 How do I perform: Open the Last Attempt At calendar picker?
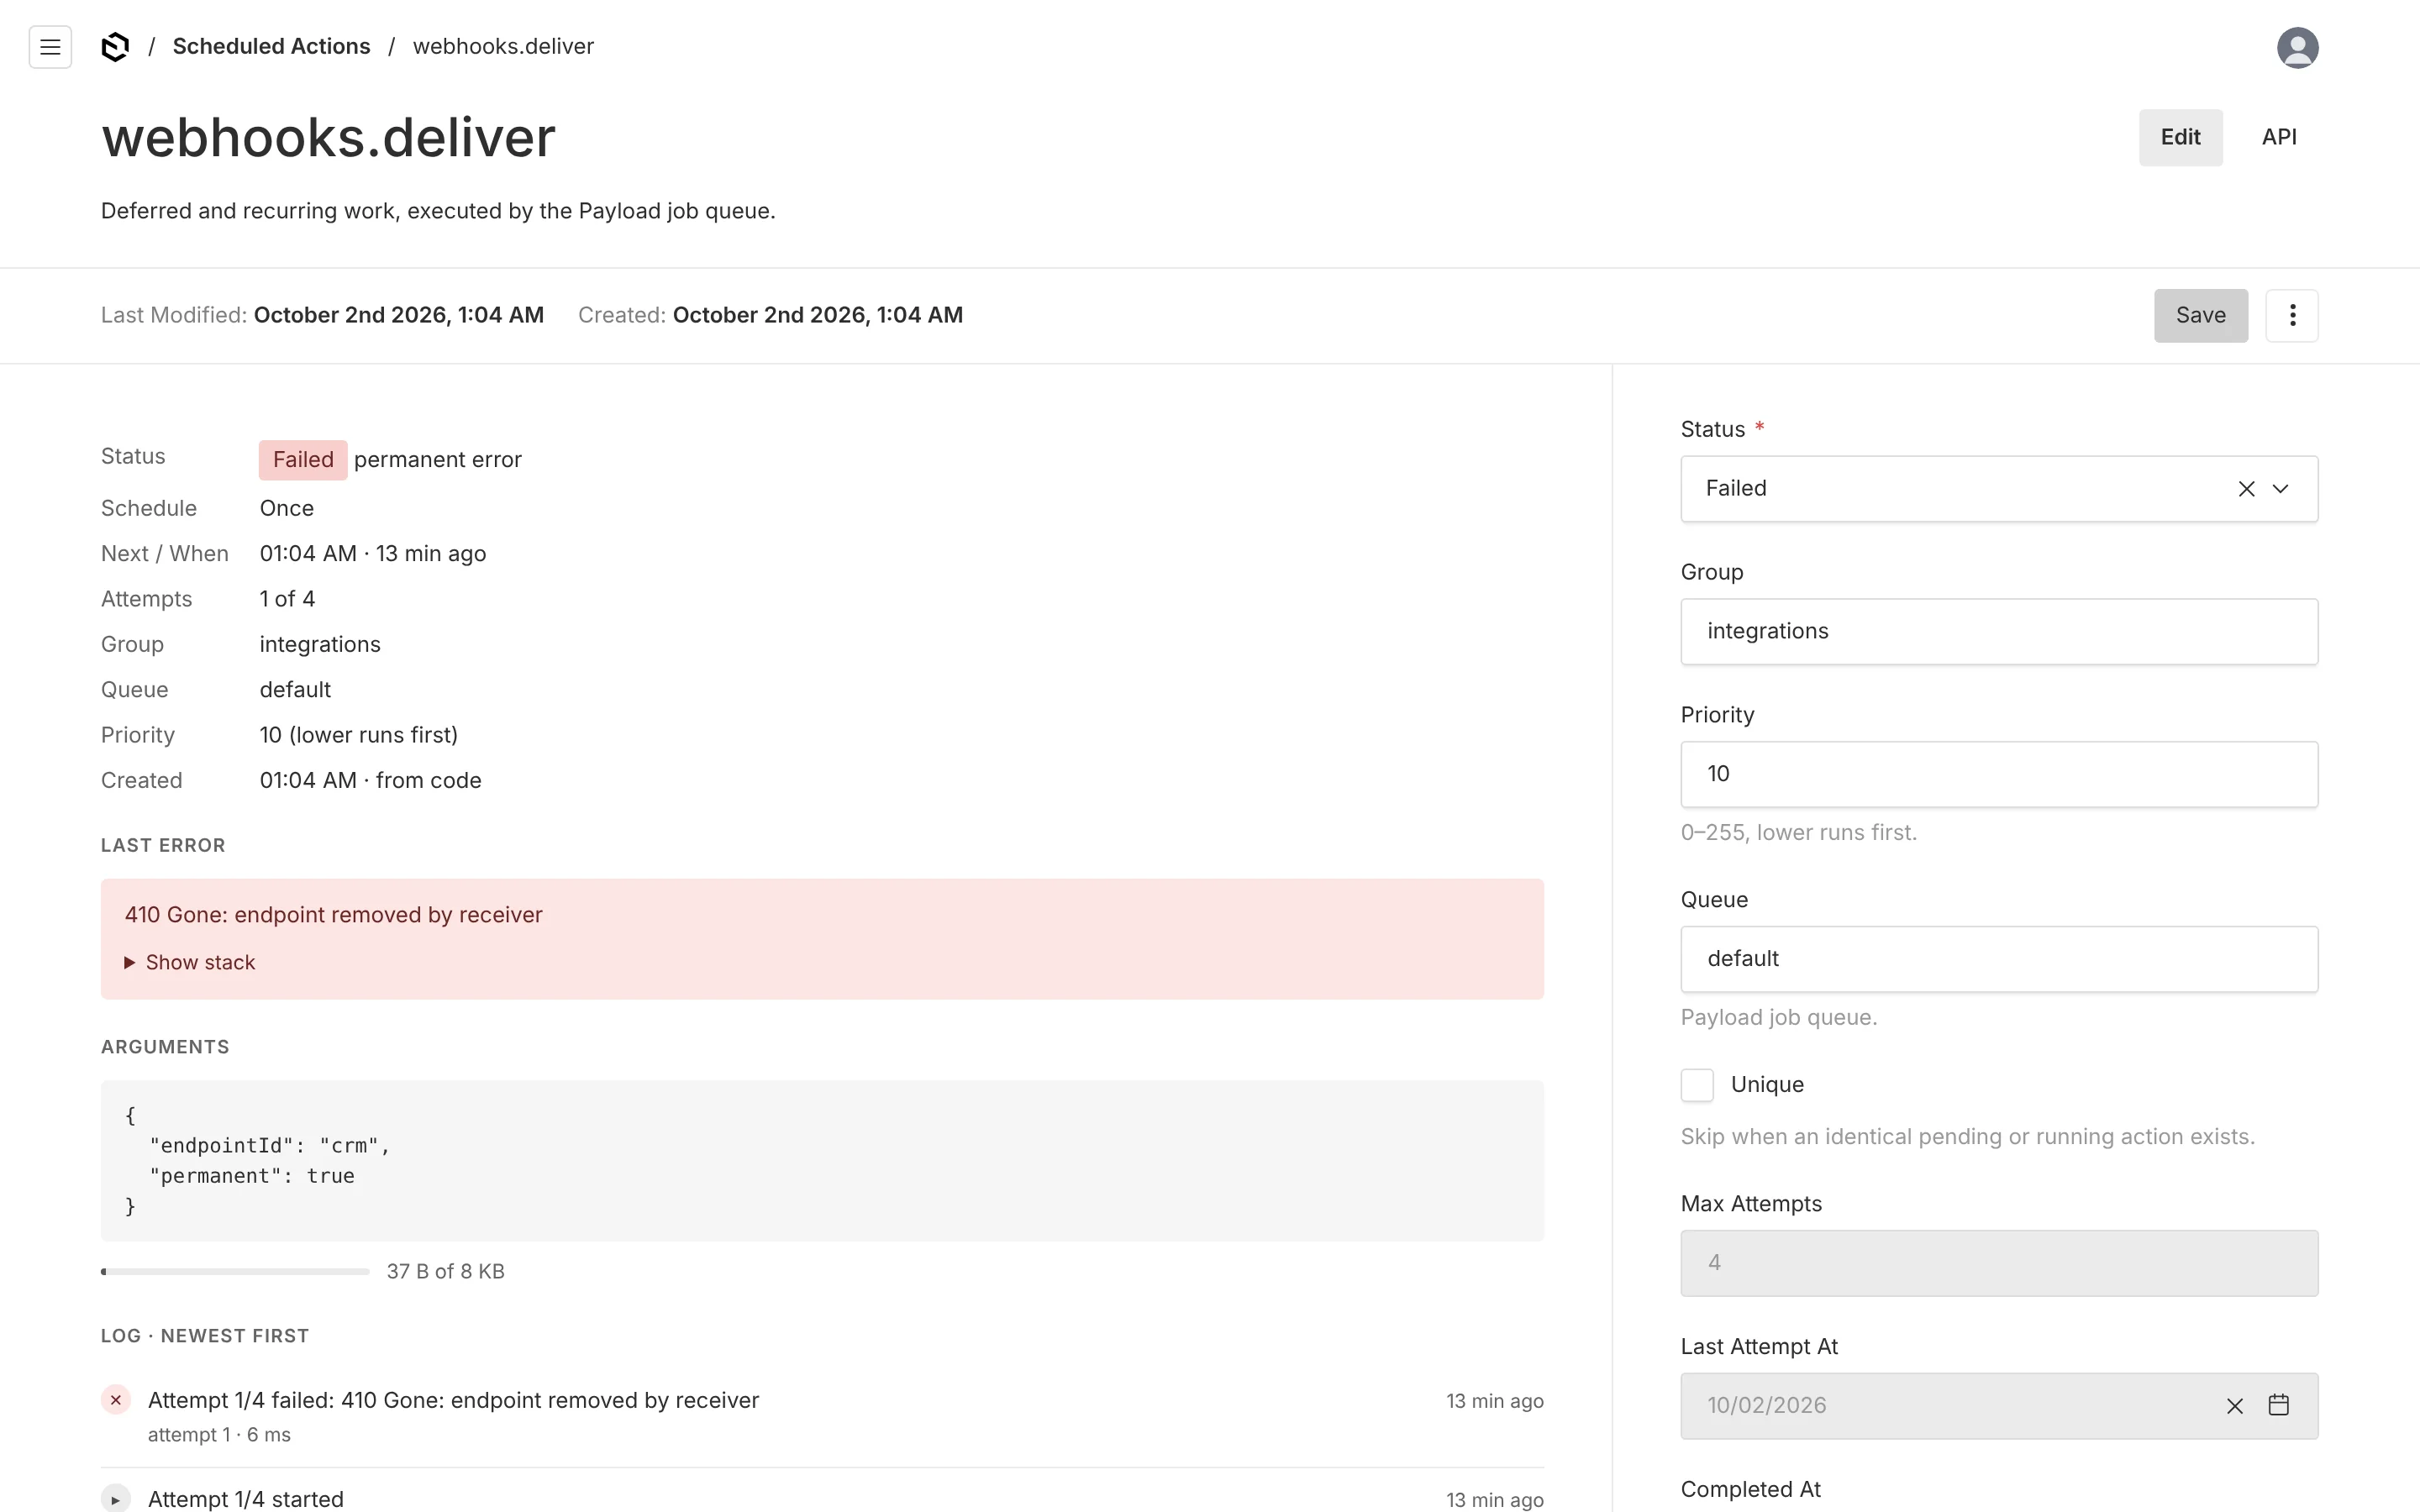tap(2278, 1405)
